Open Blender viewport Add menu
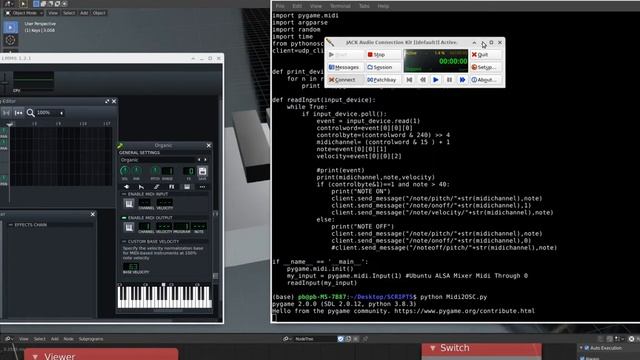The width and height of the screenshot is (640, 360). 84,13
